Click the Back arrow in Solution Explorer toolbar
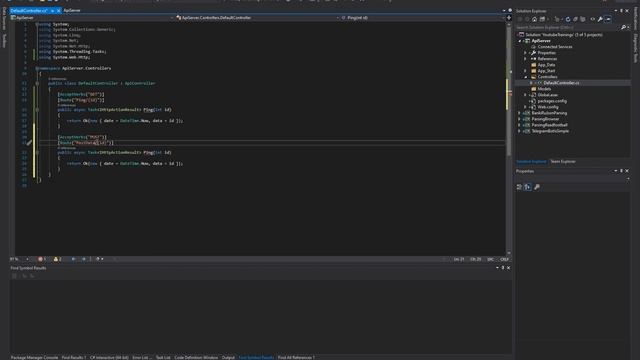The image size is (640, 360). click(520, 19)
